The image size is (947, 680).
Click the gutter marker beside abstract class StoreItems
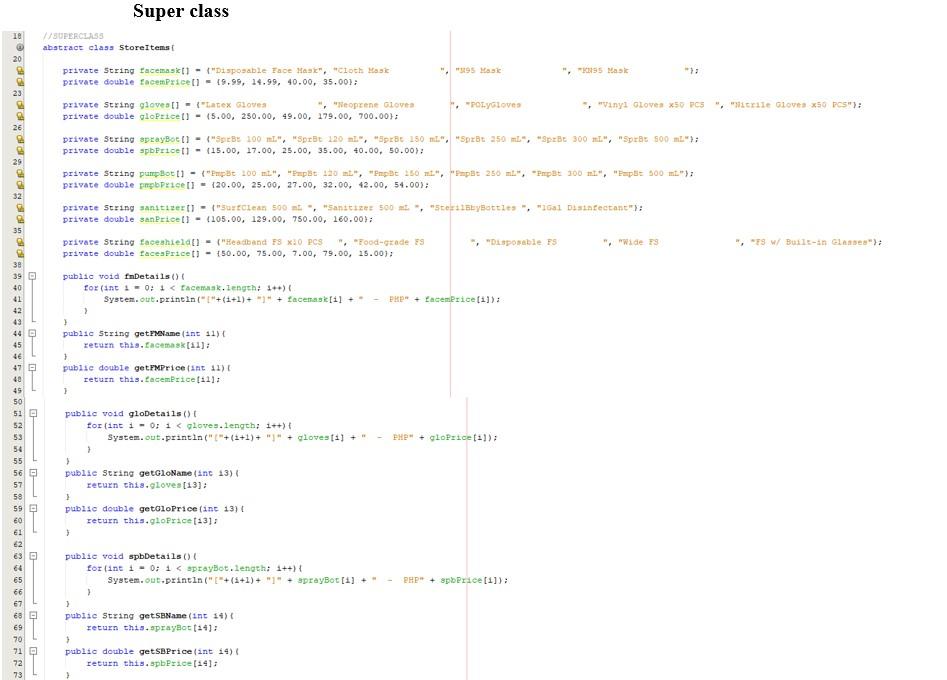coord(20,48)
